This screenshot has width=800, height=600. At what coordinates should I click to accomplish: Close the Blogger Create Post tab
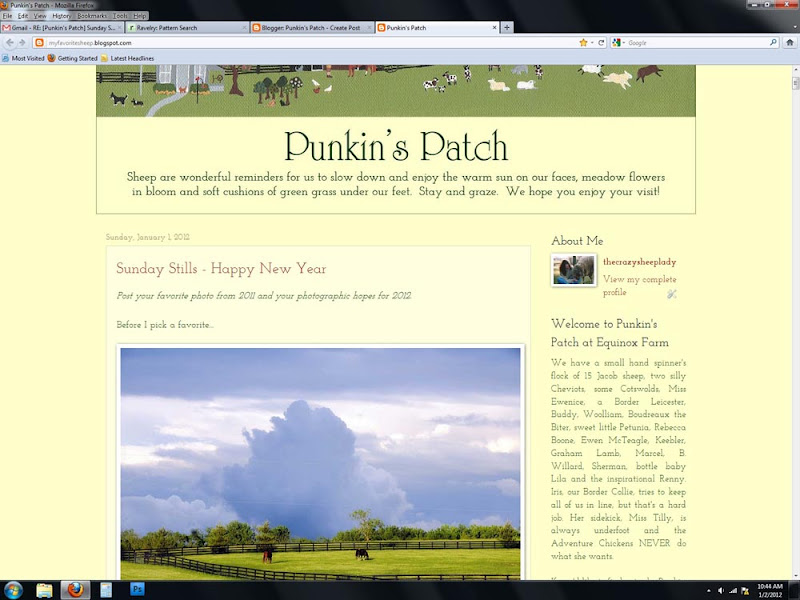click(x=369, y=28)
